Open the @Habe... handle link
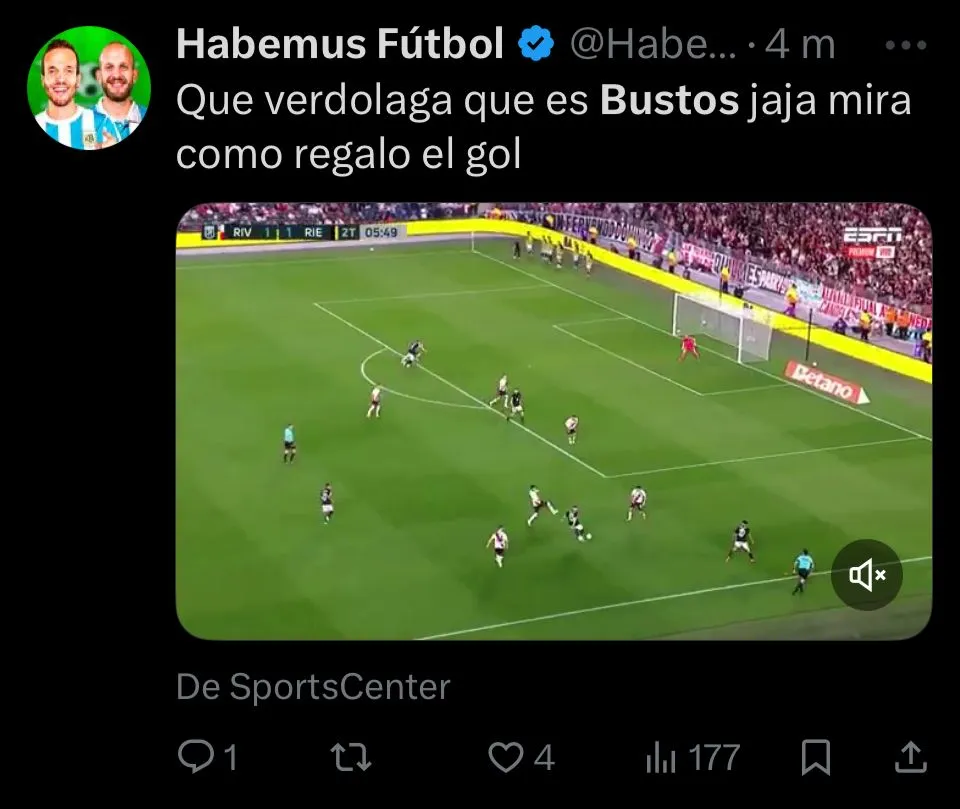960x809 pixels. click(653, 44)
